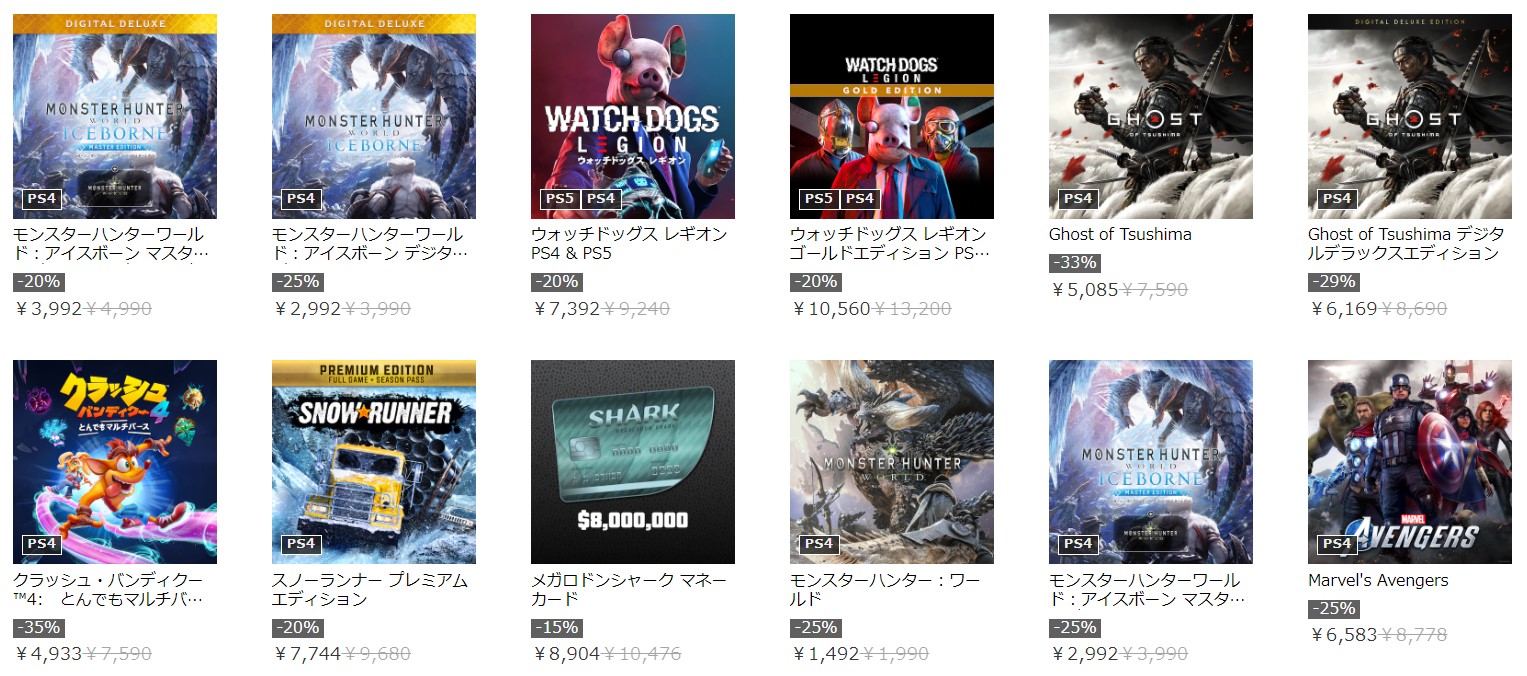Open the Watch Dogs Legion PS4 & PS5 cover
Image resolution: width=1527 pixels, height=676 pixels.
coord(632,116)
